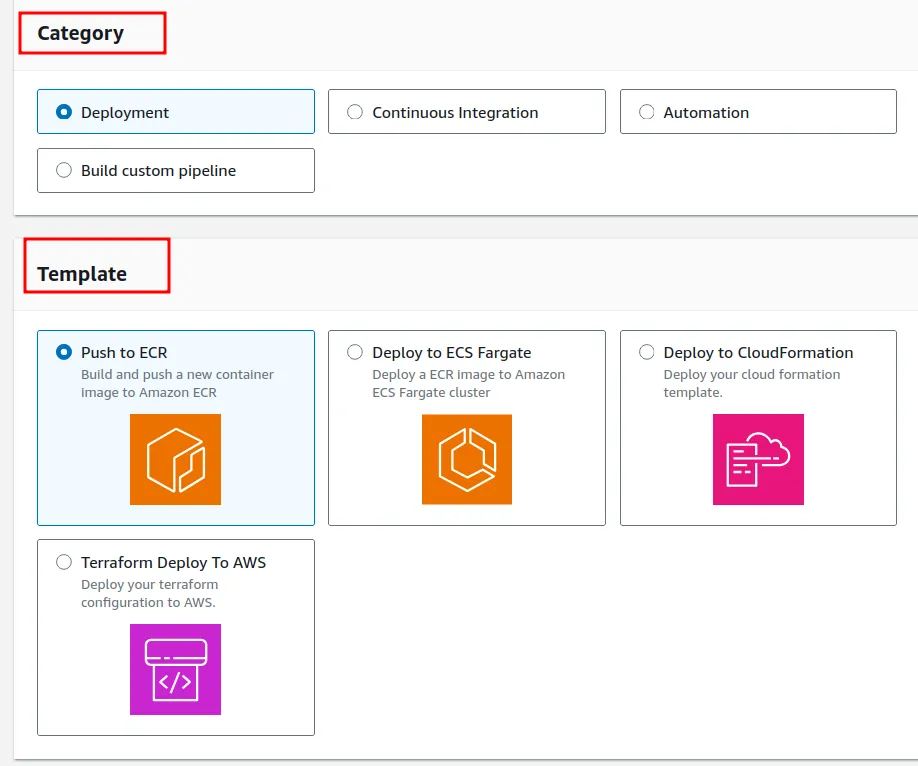Image resolution: width=918 pixels, height=766 pixels.
Task: Click 'Deploy your cloud formation template.' description
Action: point(752,383)
